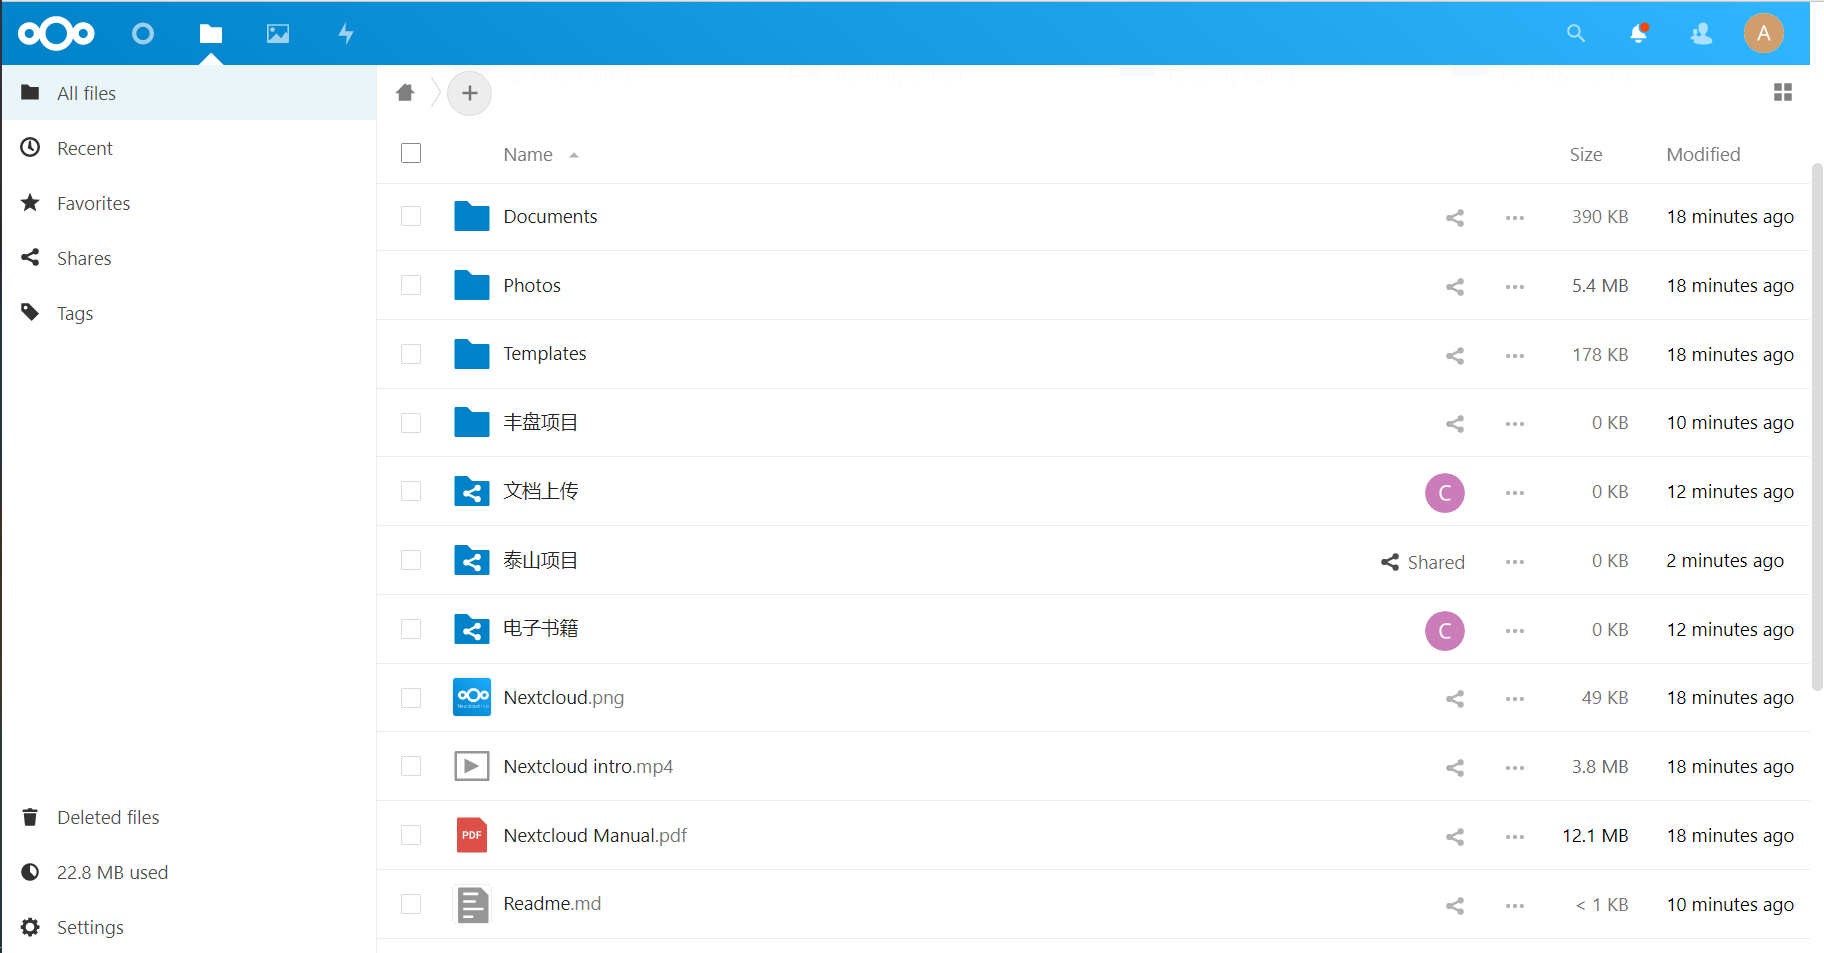This screenshot has height=953, width=1824.
Task: Click the search magnifier icon
Action: (x=1575, y=34)
